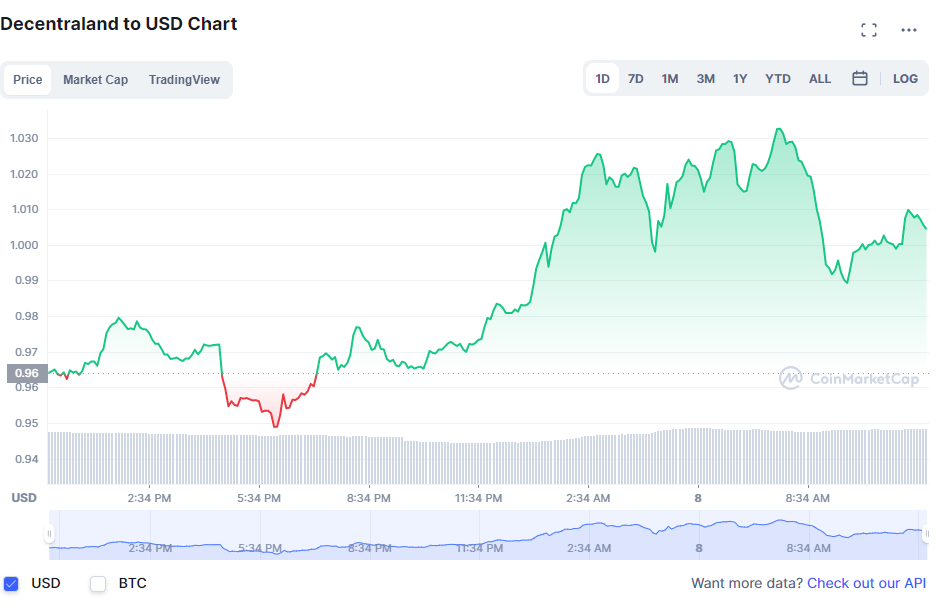Select the 1Y time range
The height and width of the screenshot is (611, 936).
(740, 79)
